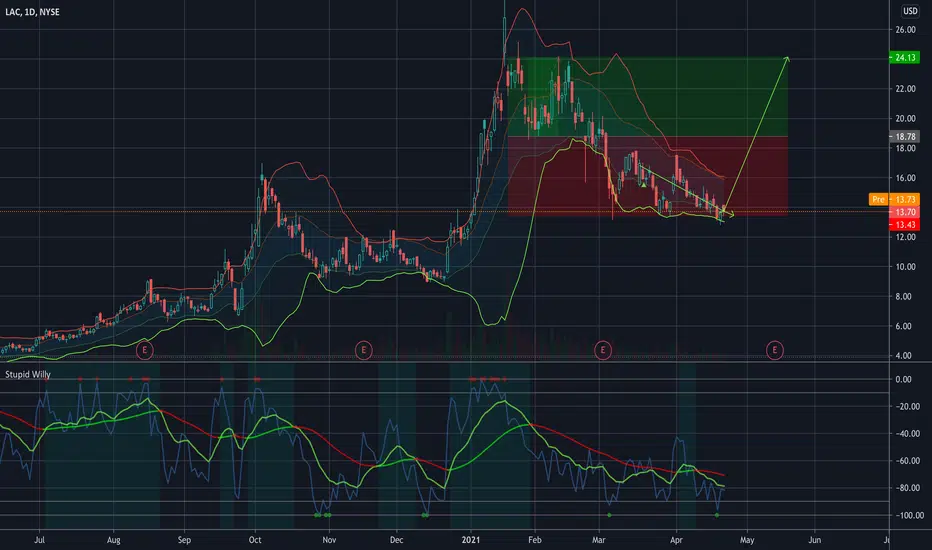Click the 10.00 price axis value

click(x=905, y=267)
